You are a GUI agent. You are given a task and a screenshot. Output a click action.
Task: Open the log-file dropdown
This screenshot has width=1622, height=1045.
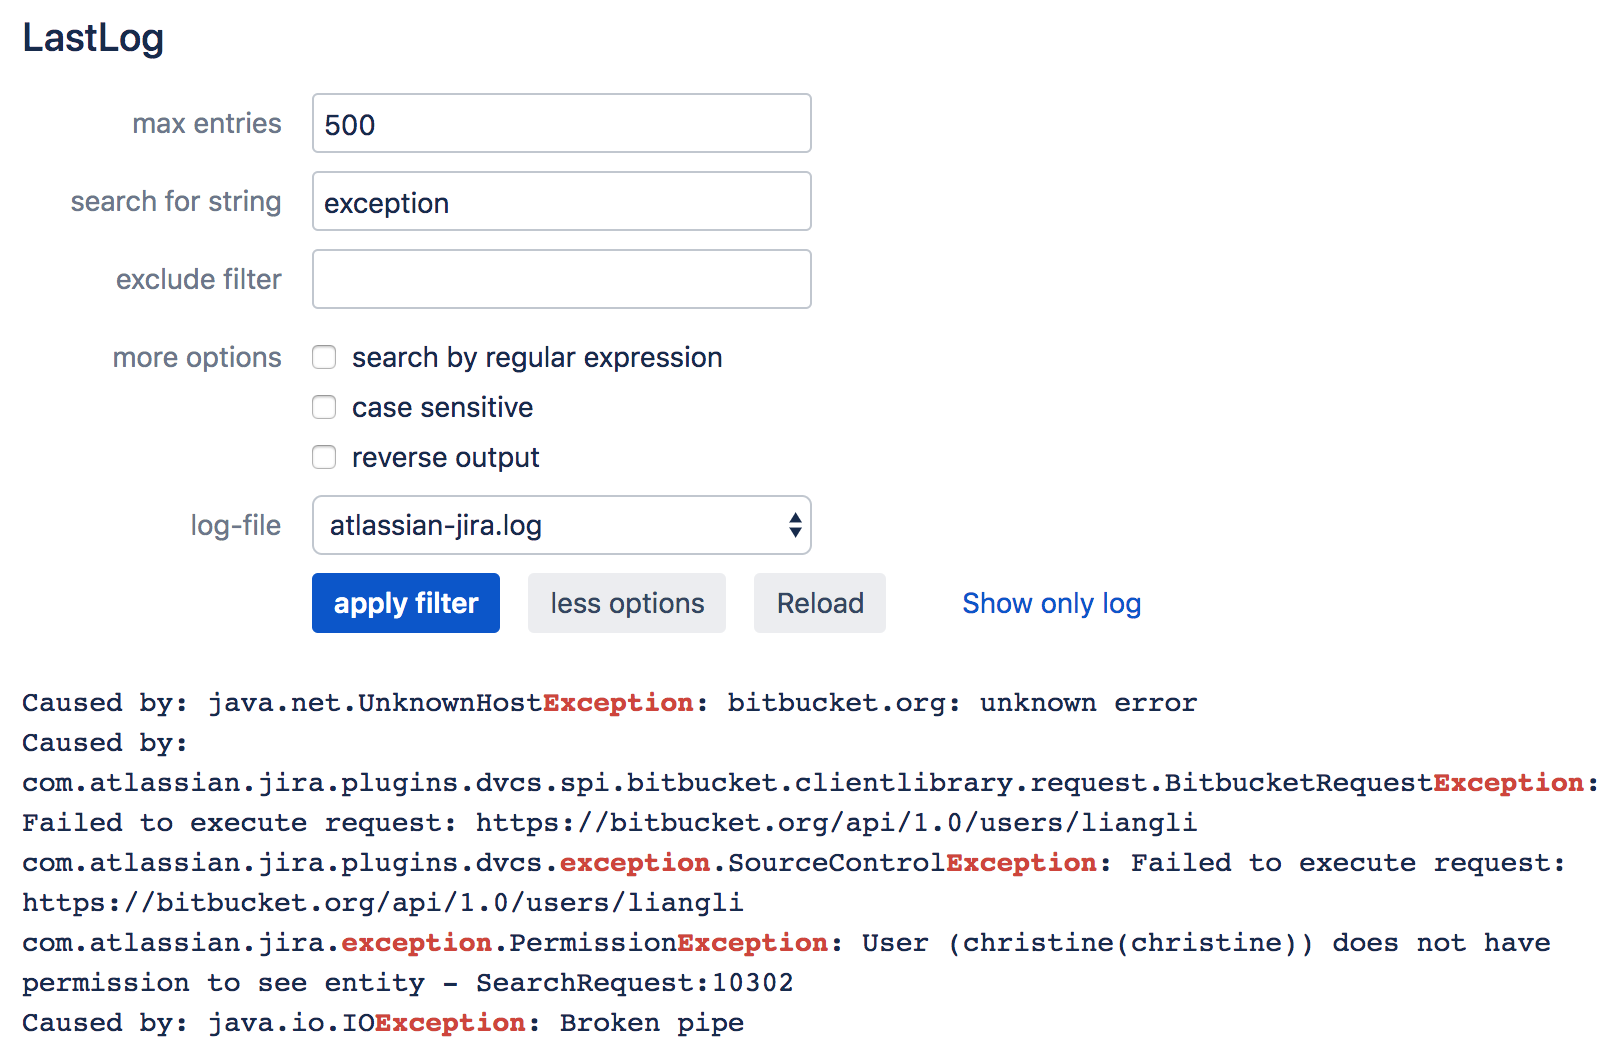click(561, 525)
